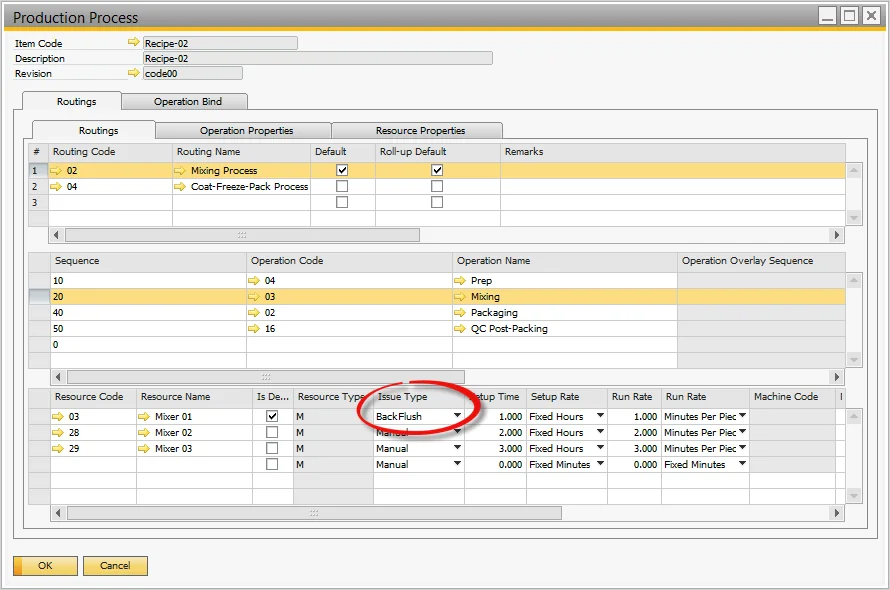Open link arrow next to Revision field

tap(133, 73)
